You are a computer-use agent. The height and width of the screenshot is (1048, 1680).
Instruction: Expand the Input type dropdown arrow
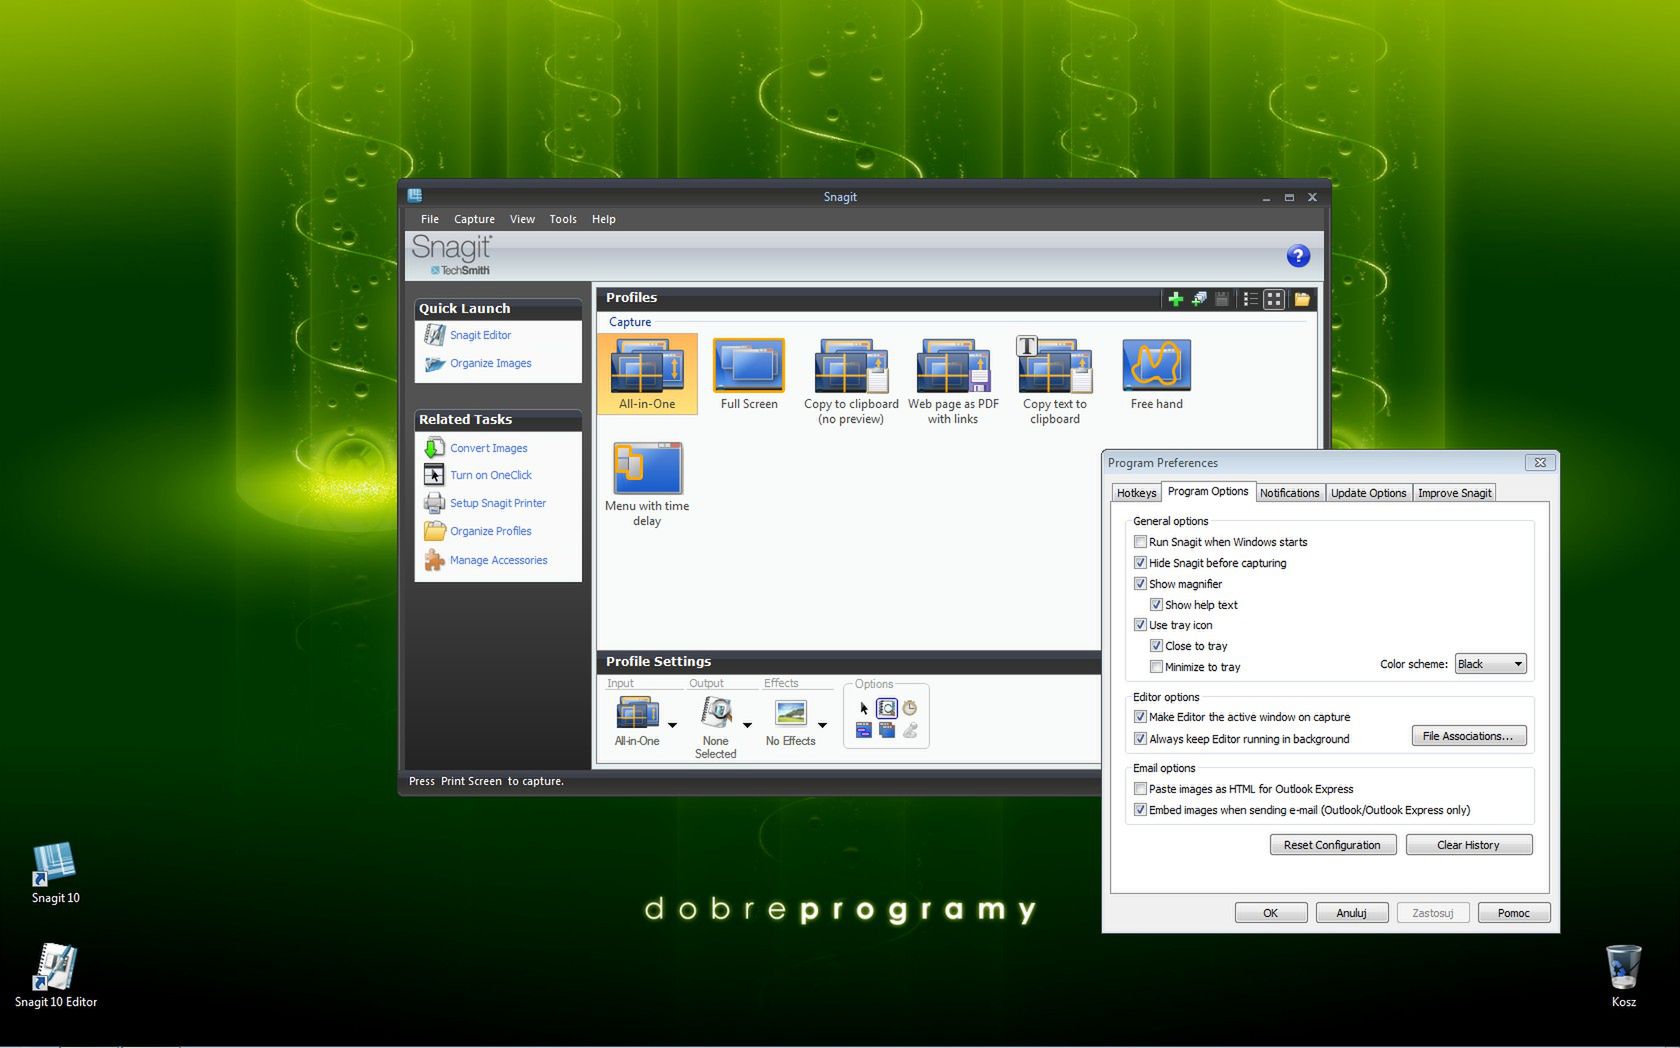[672, 725]
